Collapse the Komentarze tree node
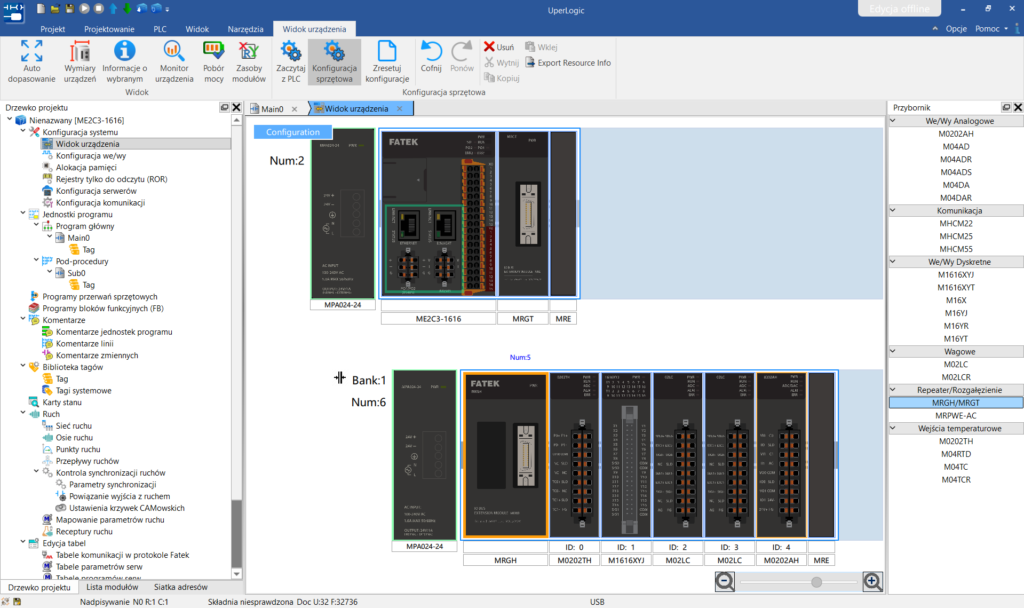 pos(24,319)
